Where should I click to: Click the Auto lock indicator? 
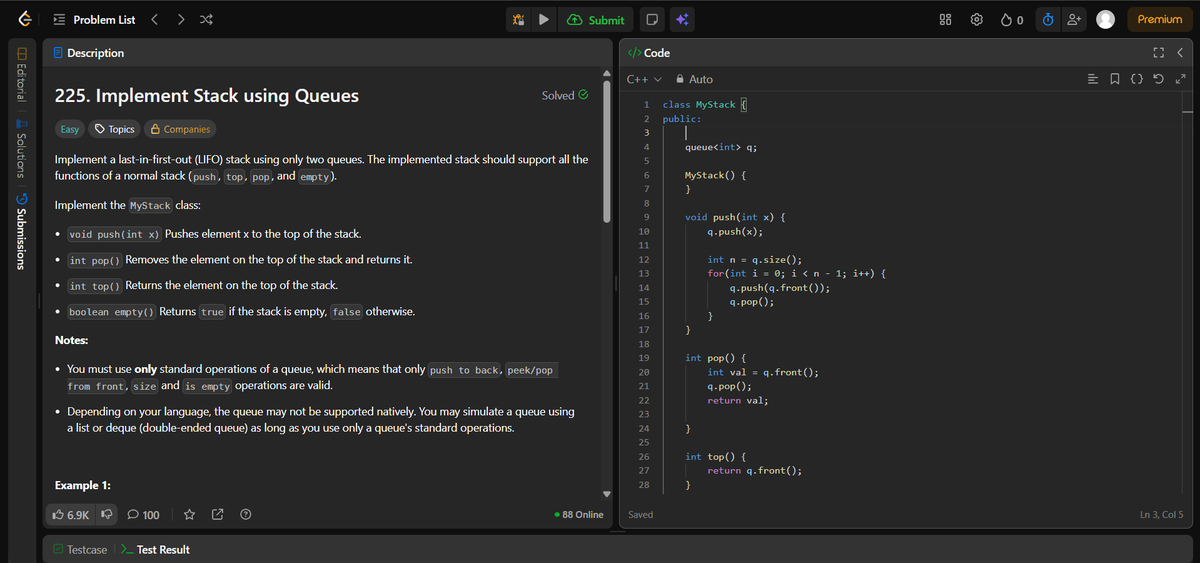click(x=695, y=79)
